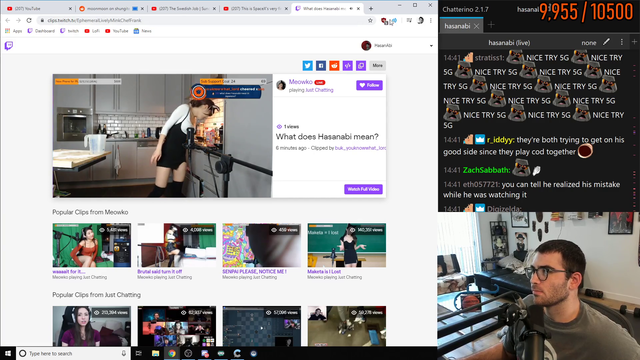Switch to the 'This is SpaceX's' tab
This screenshot has width=640, height=360.
[255, 8]
